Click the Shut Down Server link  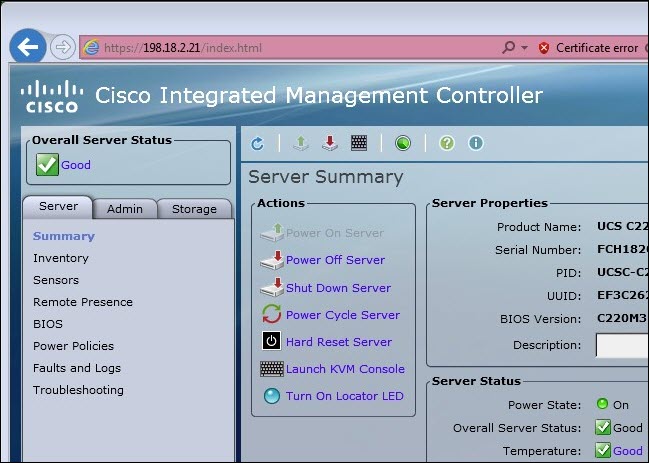(338, 288)
